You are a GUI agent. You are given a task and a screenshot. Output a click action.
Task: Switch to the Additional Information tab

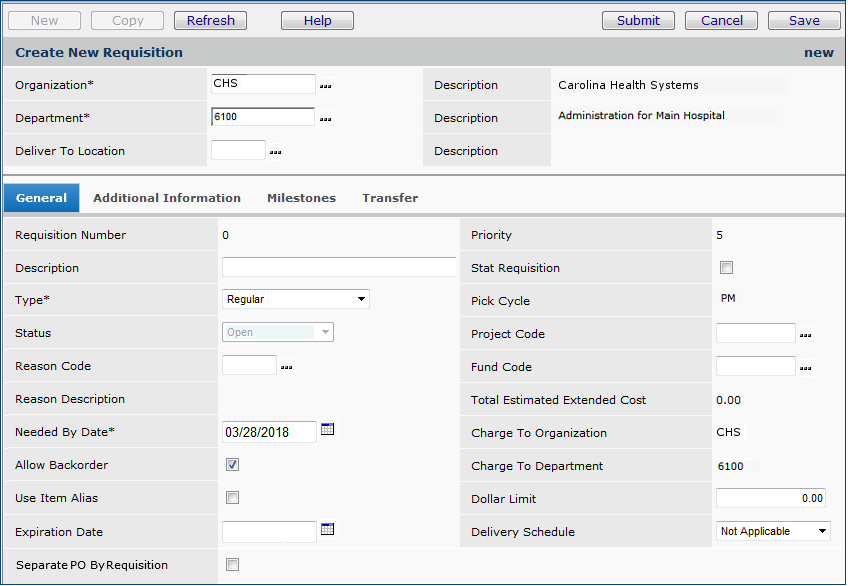[167, 198]
